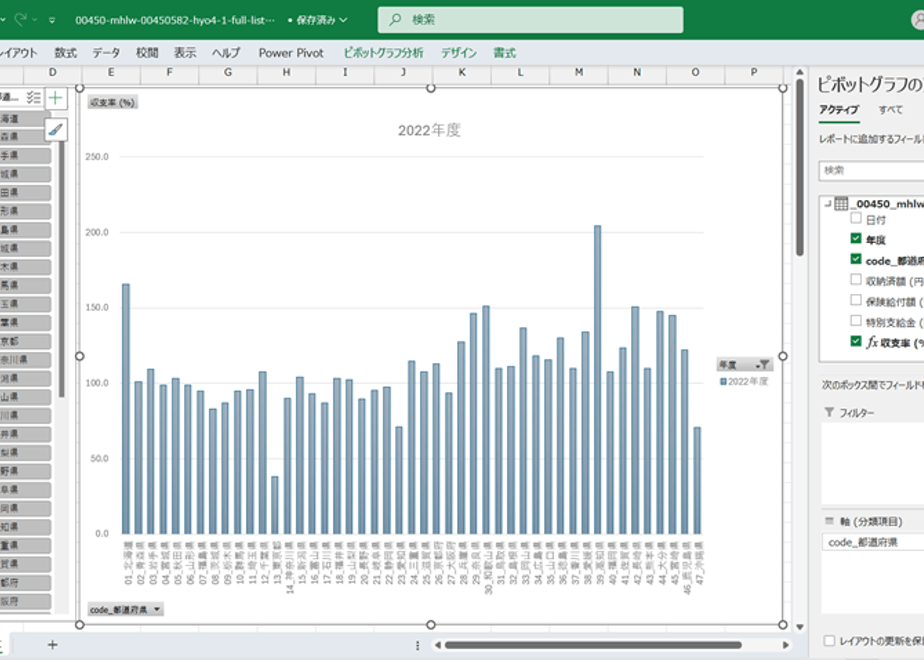The image size is (924, 660).
Task: Select the slicer item ending in 潟県
Action: [x=25, y=378]
